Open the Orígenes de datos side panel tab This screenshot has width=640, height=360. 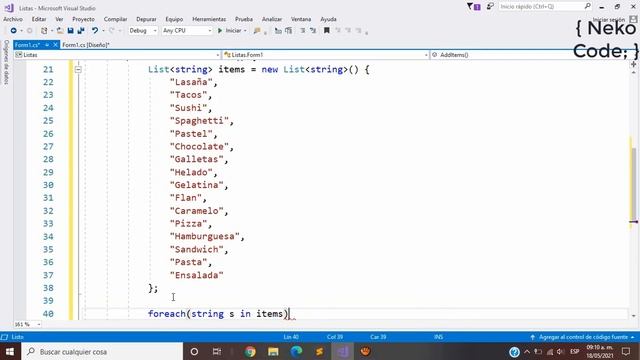[x=6, y=62]
